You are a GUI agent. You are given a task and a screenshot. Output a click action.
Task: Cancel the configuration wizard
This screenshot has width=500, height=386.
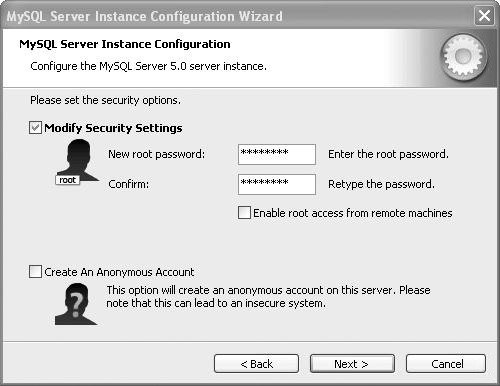(446, 364)
